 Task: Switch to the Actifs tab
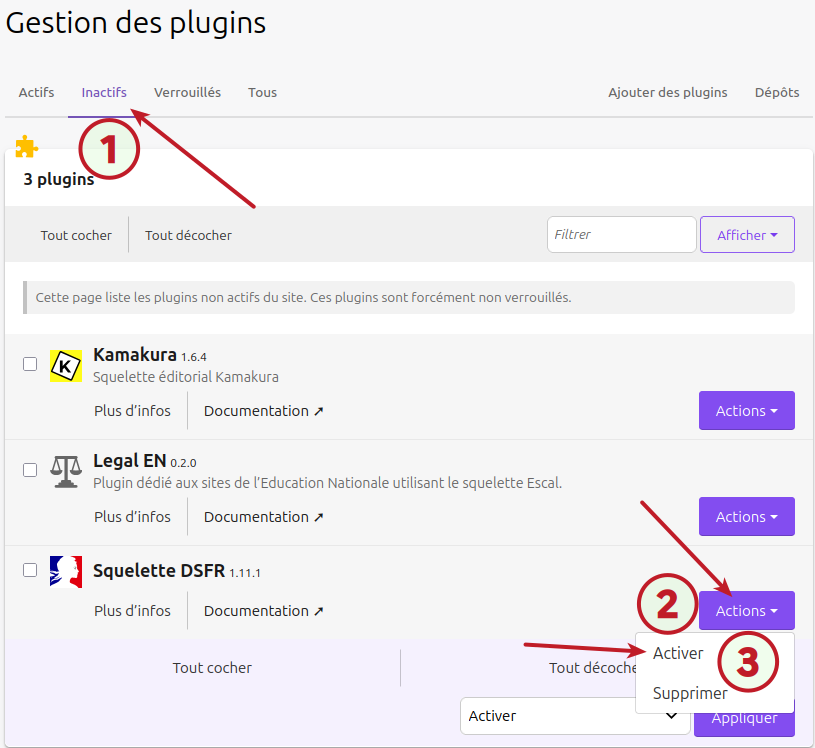[37, 93]
